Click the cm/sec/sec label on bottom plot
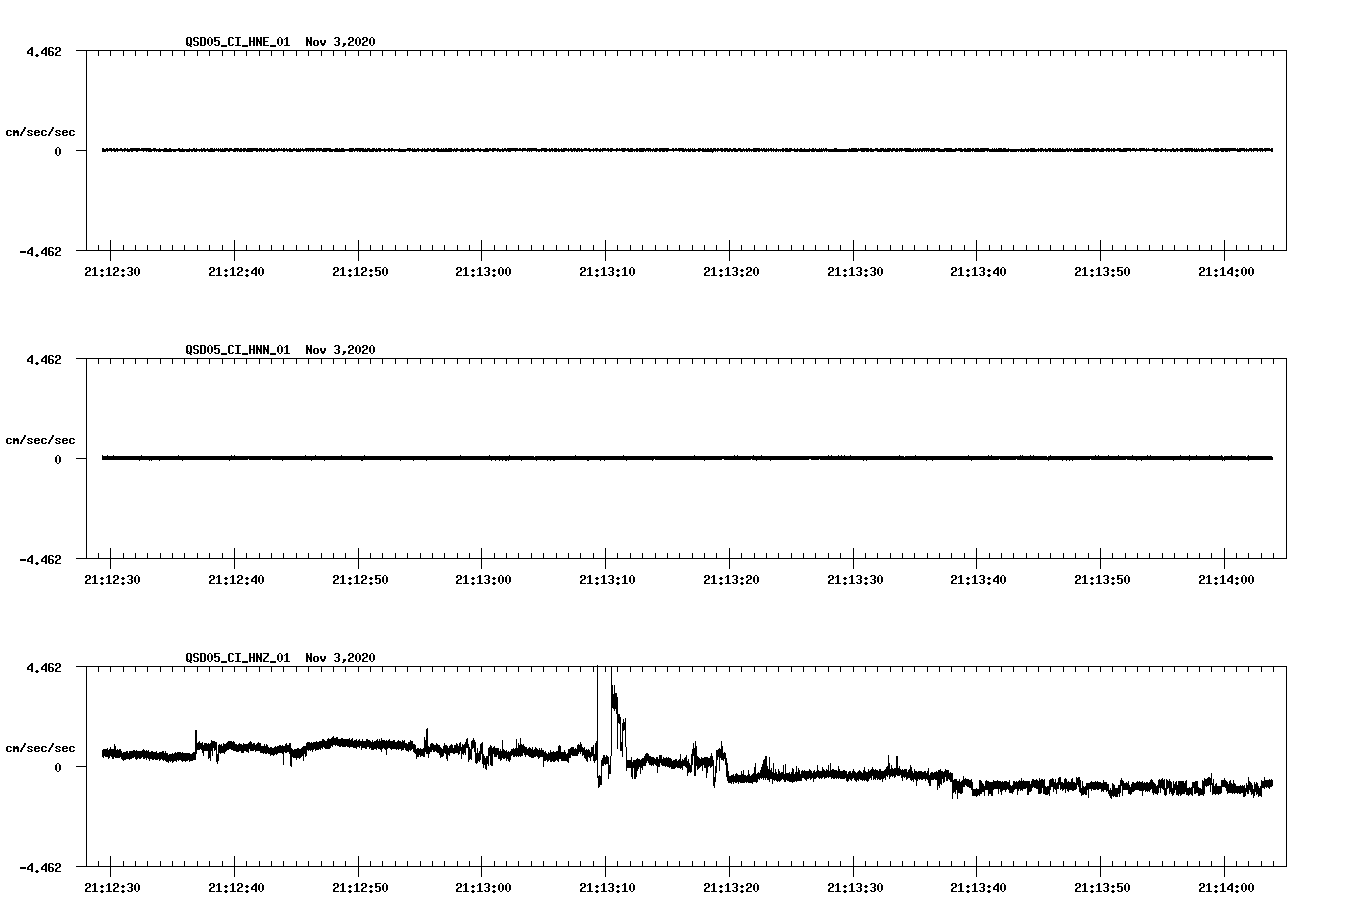Viewport: 1358px width, 924px height. point(42,747)
